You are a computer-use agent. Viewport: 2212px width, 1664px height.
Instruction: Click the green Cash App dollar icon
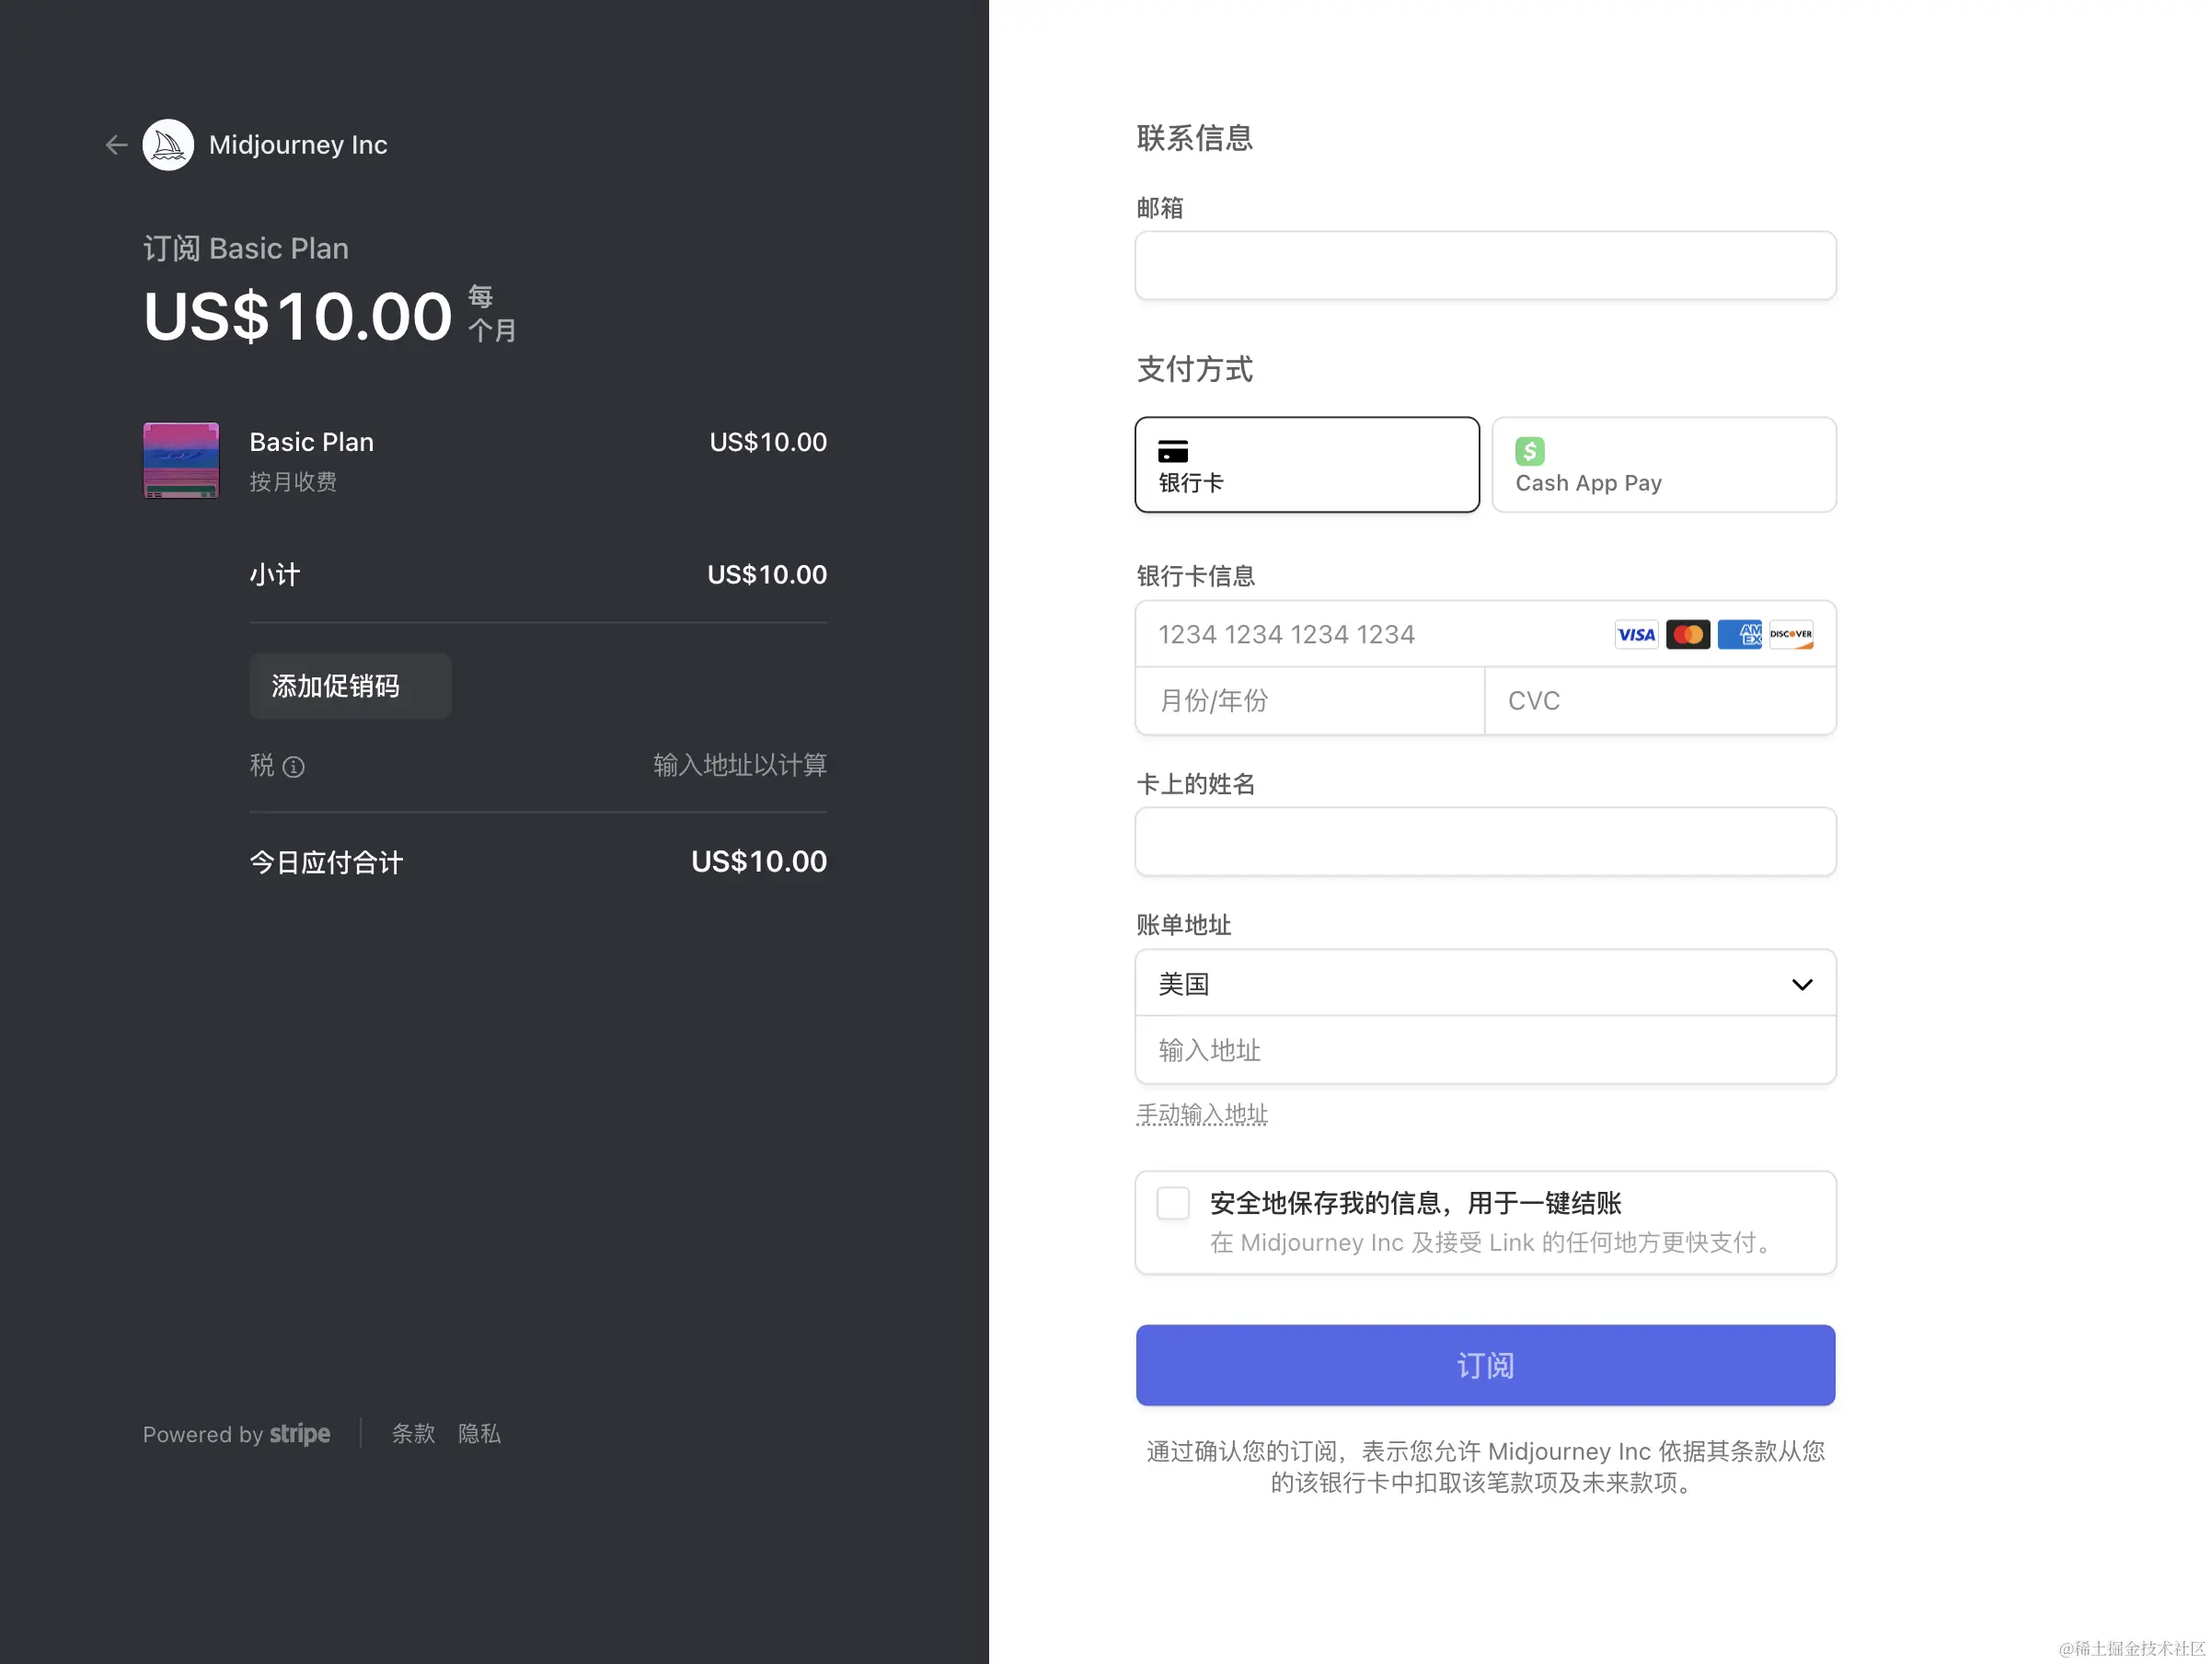pos(1529,451)
